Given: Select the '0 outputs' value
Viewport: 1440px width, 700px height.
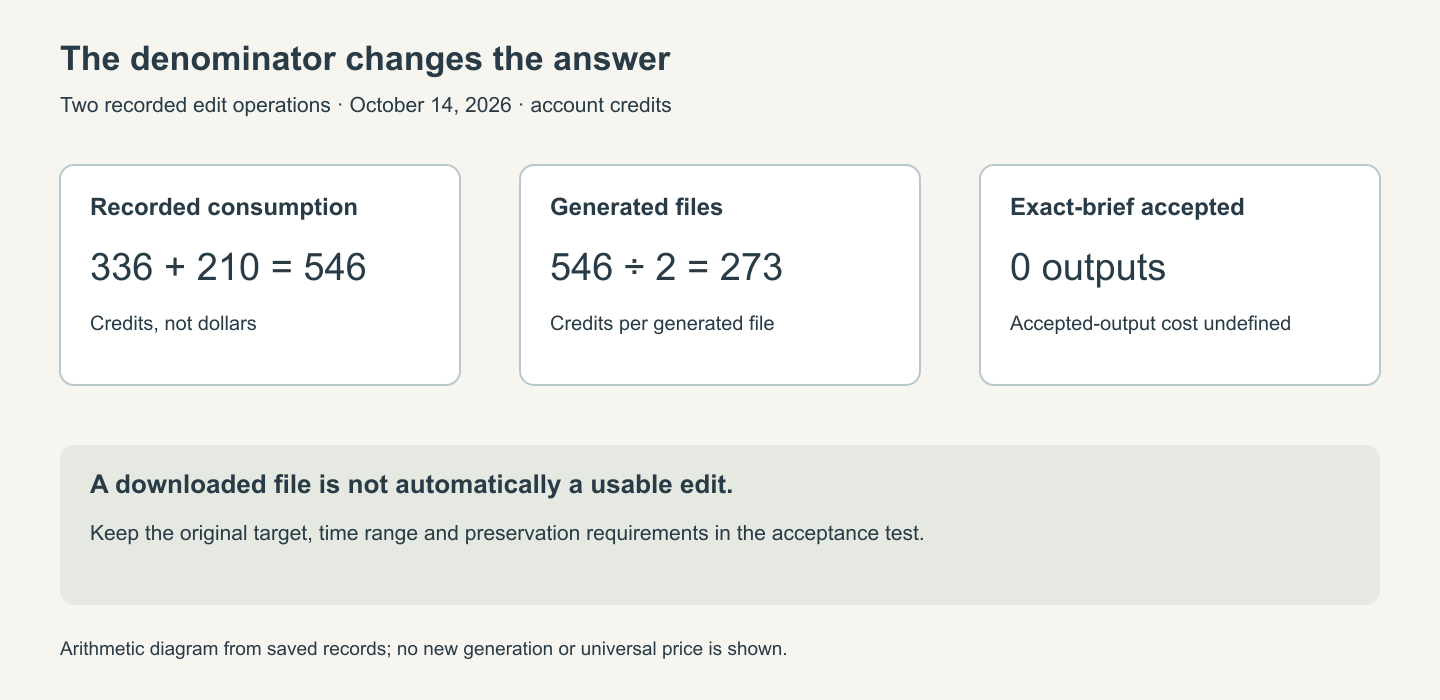Looking at the screenshot, I should [x=1088, y=267].
